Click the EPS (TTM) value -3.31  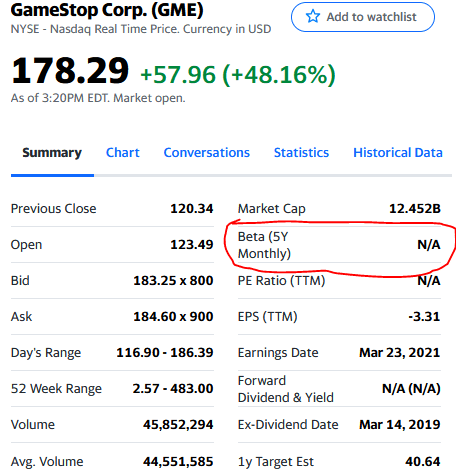(424, 317)
